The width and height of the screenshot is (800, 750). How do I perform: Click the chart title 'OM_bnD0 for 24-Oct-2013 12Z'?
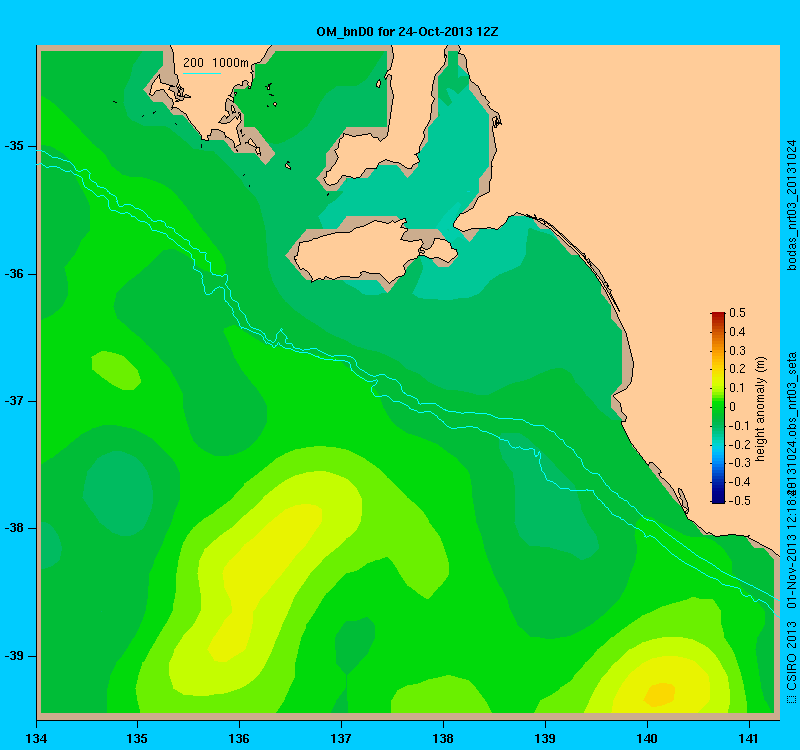click(407, 32)
